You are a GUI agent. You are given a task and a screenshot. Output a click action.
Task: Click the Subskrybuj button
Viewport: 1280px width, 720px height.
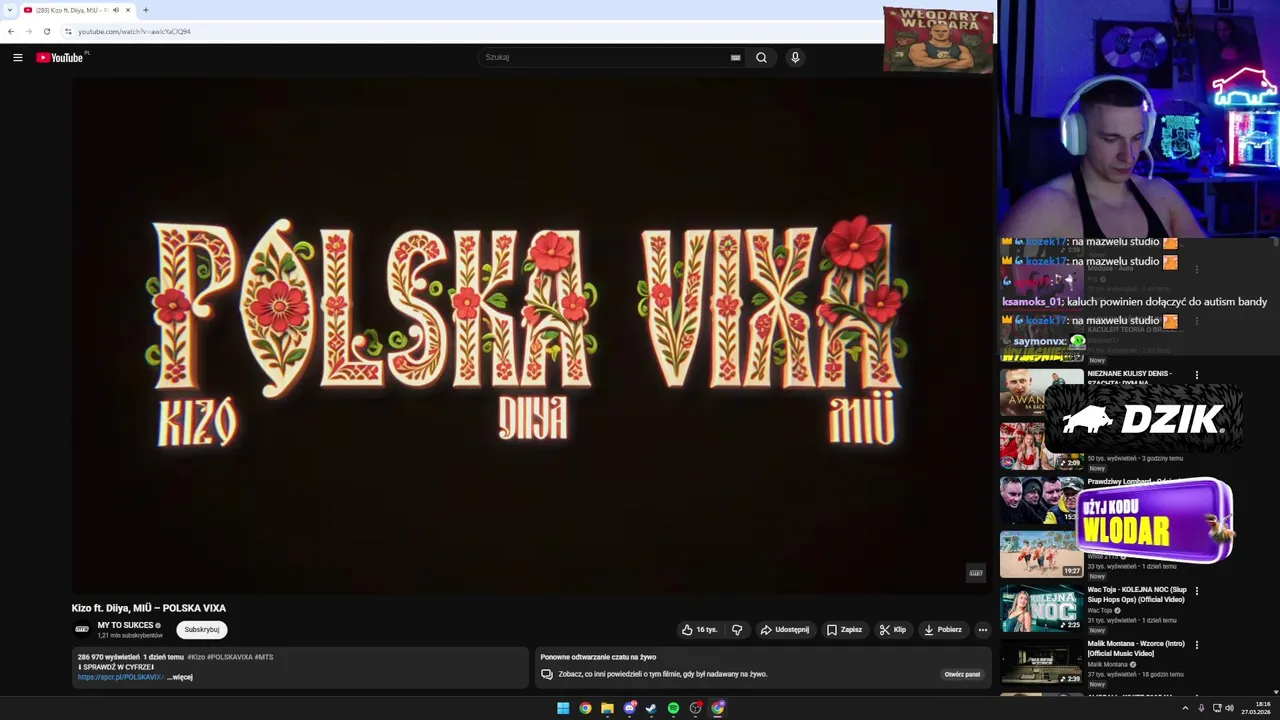[x=202, y=630]
